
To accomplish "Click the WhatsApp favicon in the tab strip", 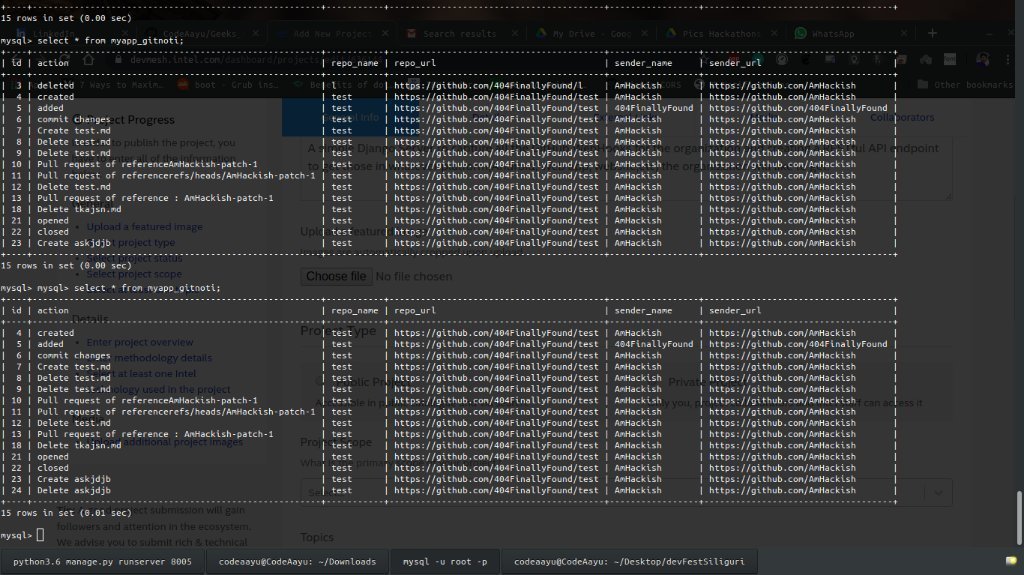I will (800, 33).
